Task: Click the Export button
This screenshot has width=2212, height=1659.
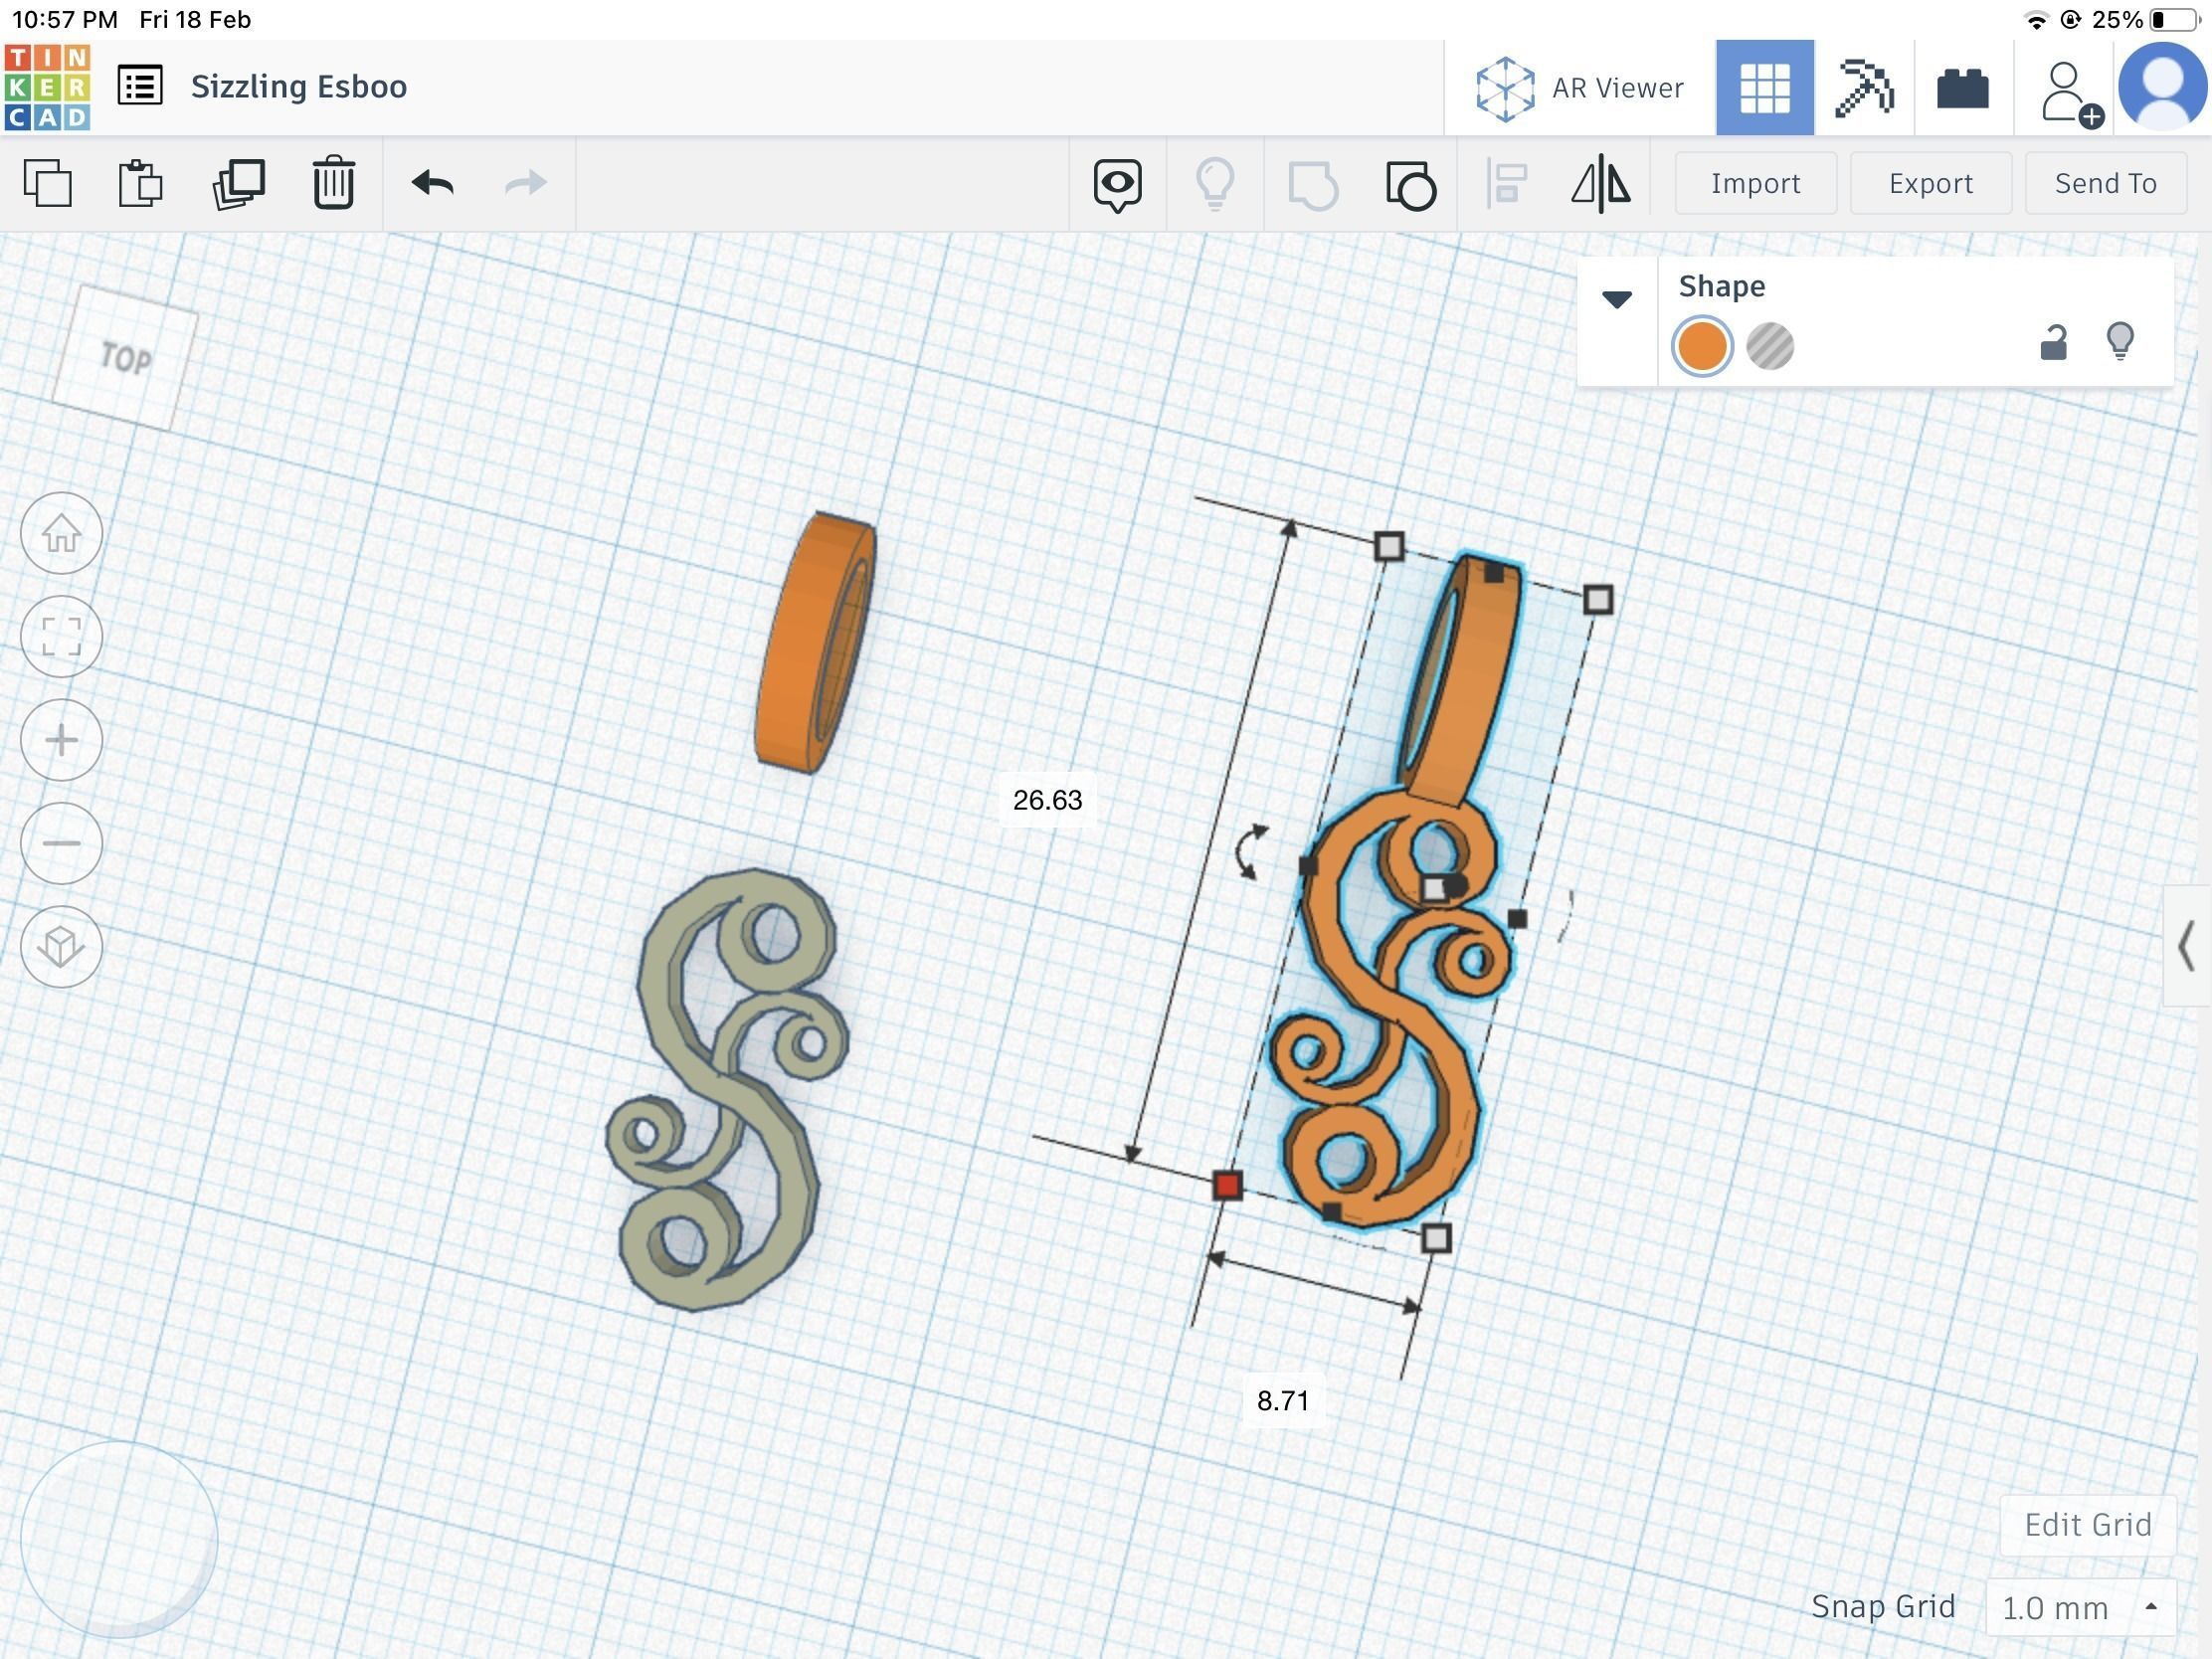Action: pyautogui.click(x=1931, y=183)
